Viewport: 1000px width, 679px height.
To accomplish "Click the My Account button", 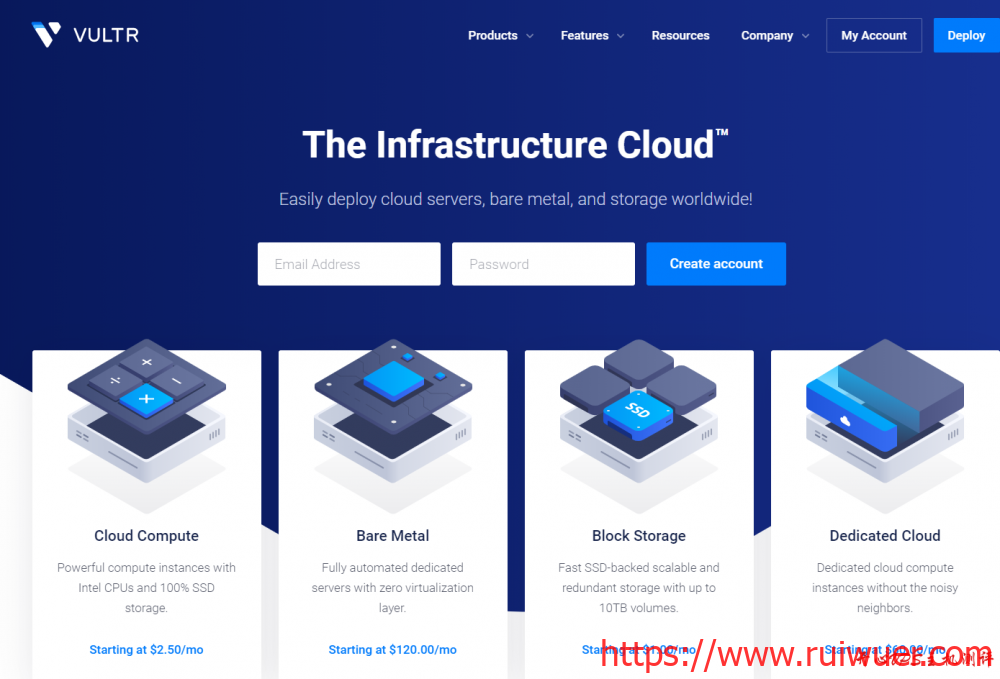I will click(874, 35).
